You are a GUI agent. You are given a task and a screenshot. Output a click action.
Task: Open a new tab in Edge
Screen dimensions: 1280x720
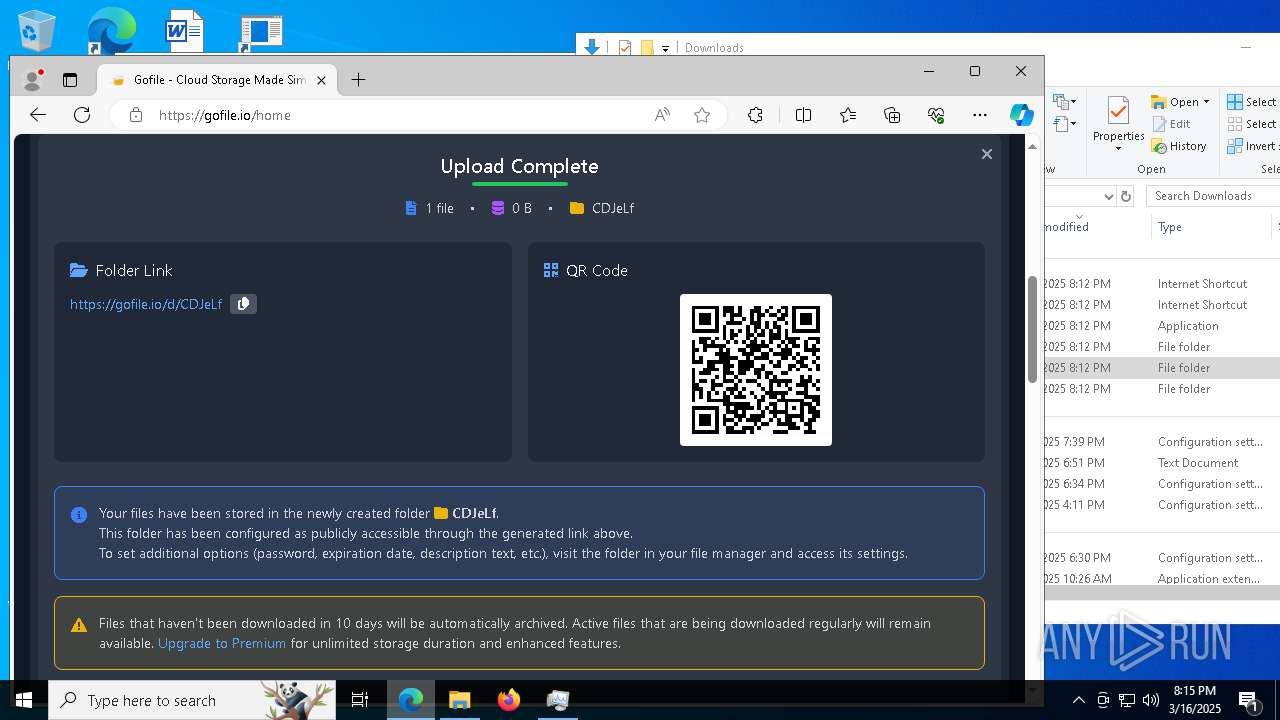358,80
